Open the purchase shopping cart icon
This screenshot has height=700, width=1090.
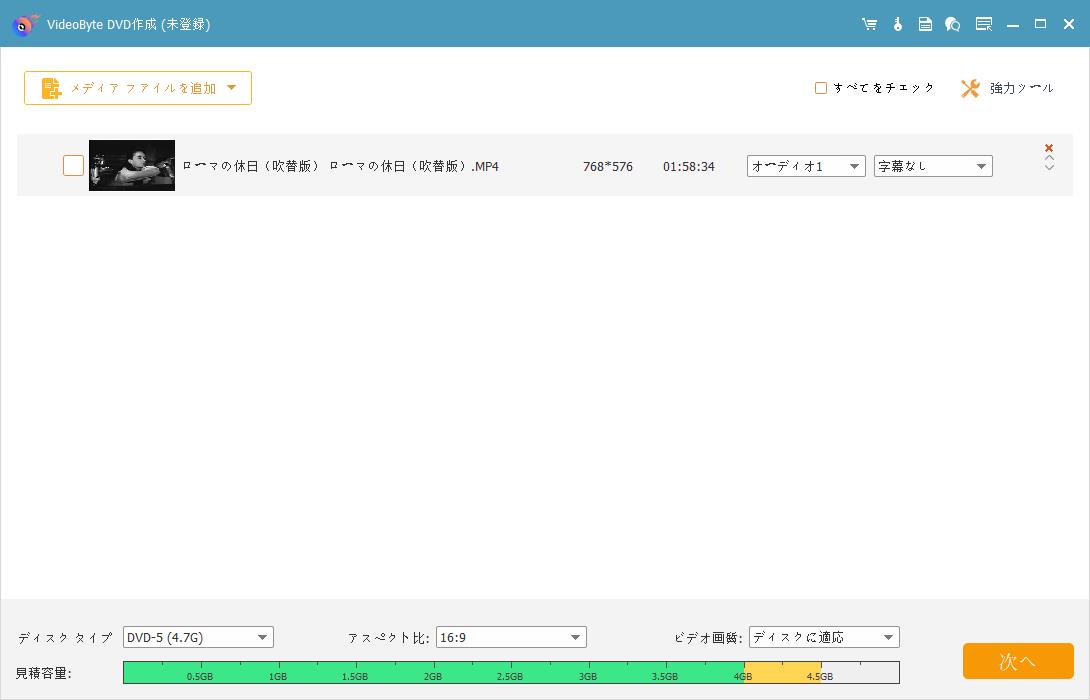(869, 24)
